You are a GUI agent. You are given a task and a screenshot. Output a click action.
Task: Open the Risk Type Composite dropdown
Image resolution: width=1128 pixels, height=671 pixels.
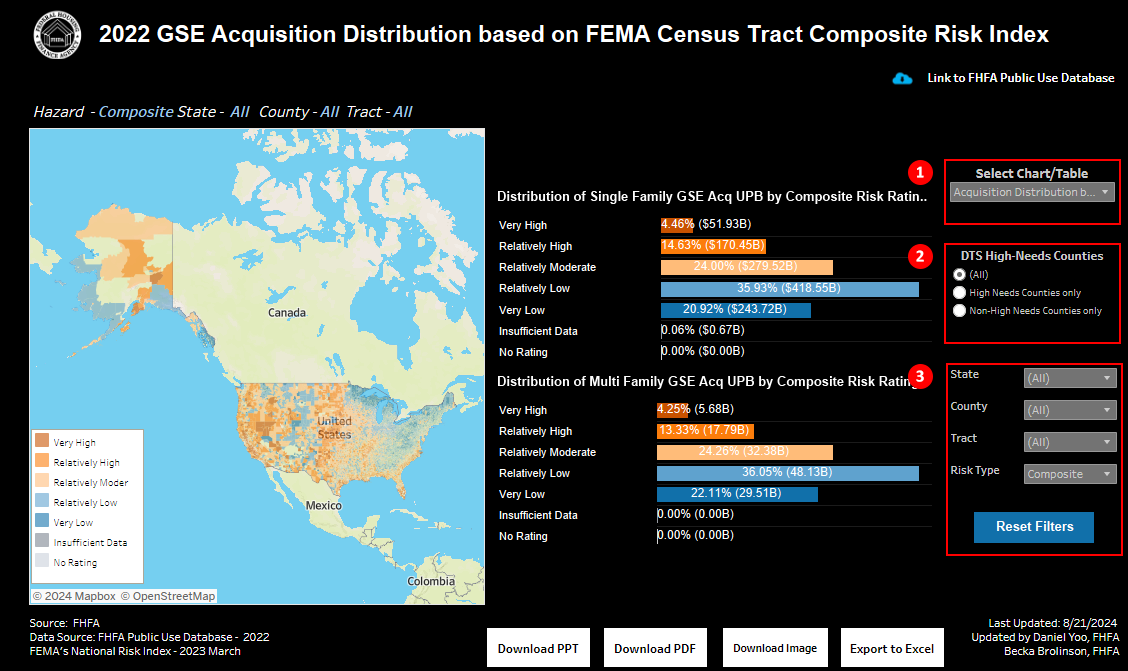1070,474
